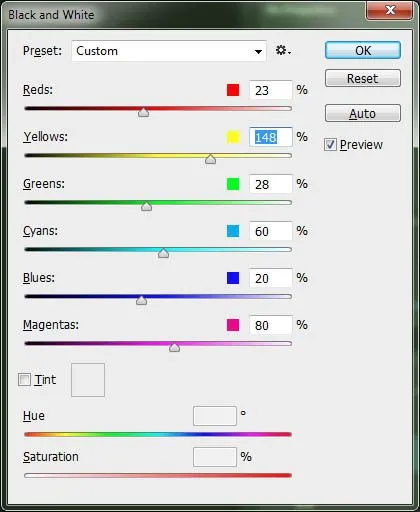420x512 pixels.
Task: Click the Auto button
Action: (363, 113)
